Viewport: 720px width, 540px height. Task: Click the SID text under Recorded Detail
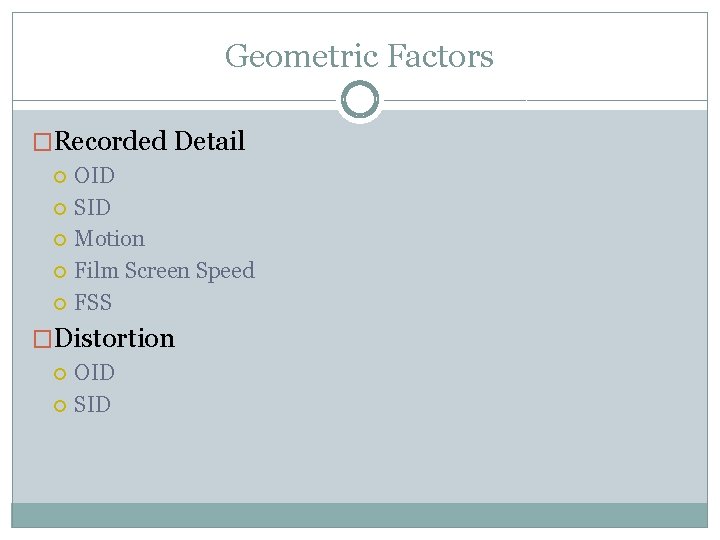click(92, 207)
